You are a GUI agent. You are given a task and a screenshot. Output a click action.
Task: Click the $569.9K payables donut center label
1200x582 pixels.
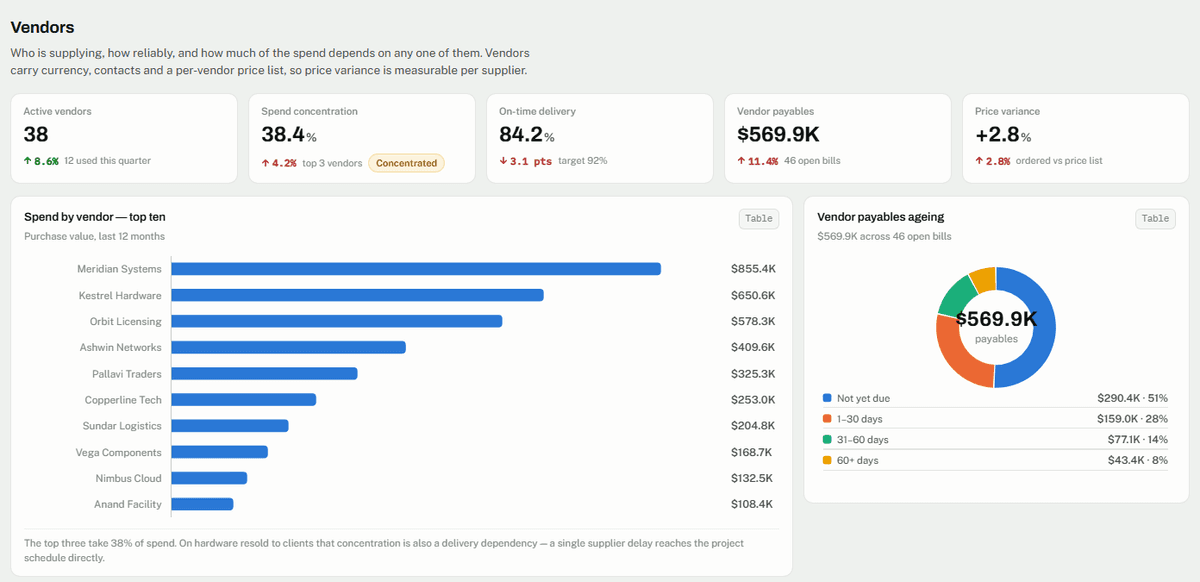click(x=996, y=320)
